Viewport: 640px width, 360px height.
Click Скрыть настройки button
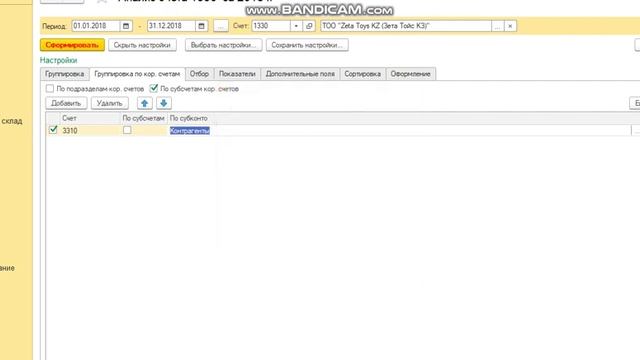pyautogui.click(x=142, y=45)
